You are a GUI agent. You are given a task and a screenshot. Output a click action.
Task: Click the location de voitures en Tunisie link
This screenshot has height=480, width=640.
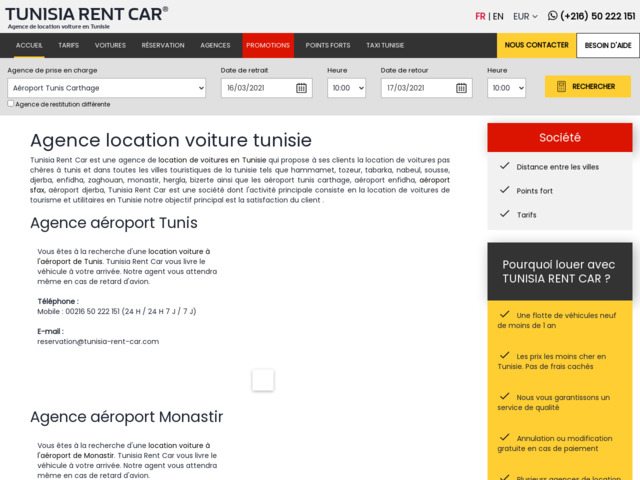(x=212, y=160)
